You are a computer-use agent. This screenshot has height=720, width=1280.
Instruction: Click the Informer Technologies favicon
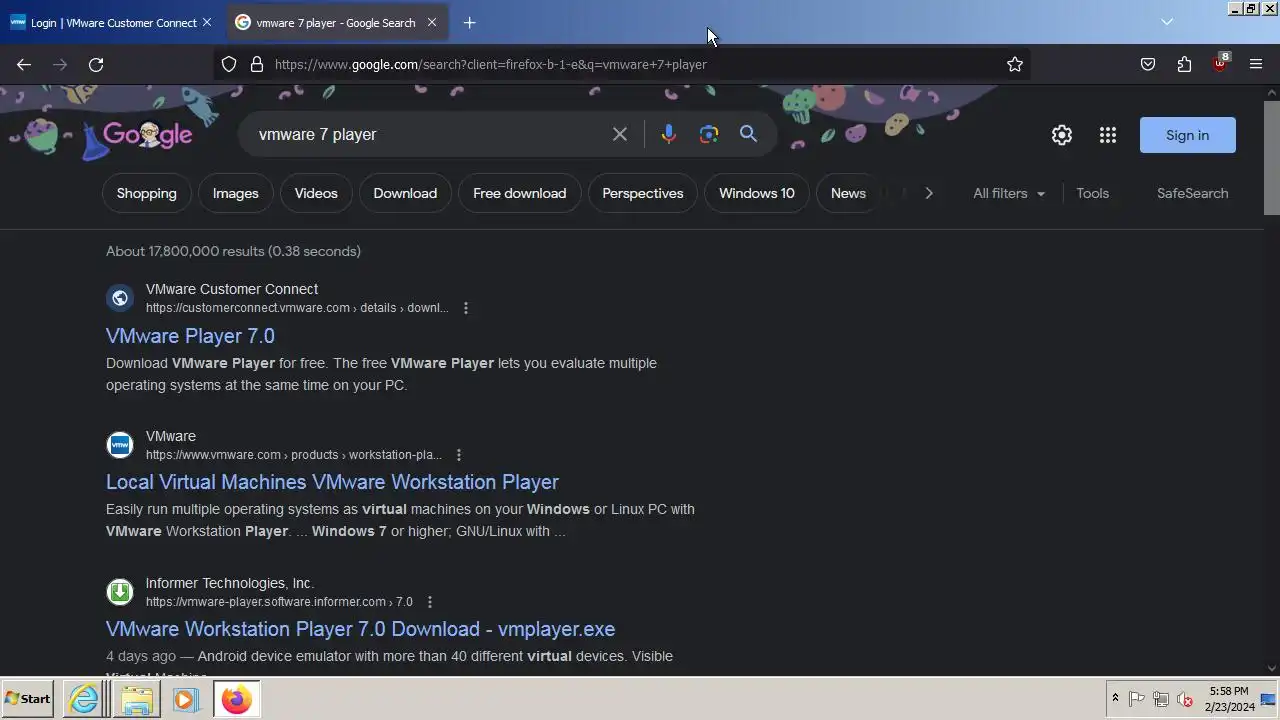120,592
